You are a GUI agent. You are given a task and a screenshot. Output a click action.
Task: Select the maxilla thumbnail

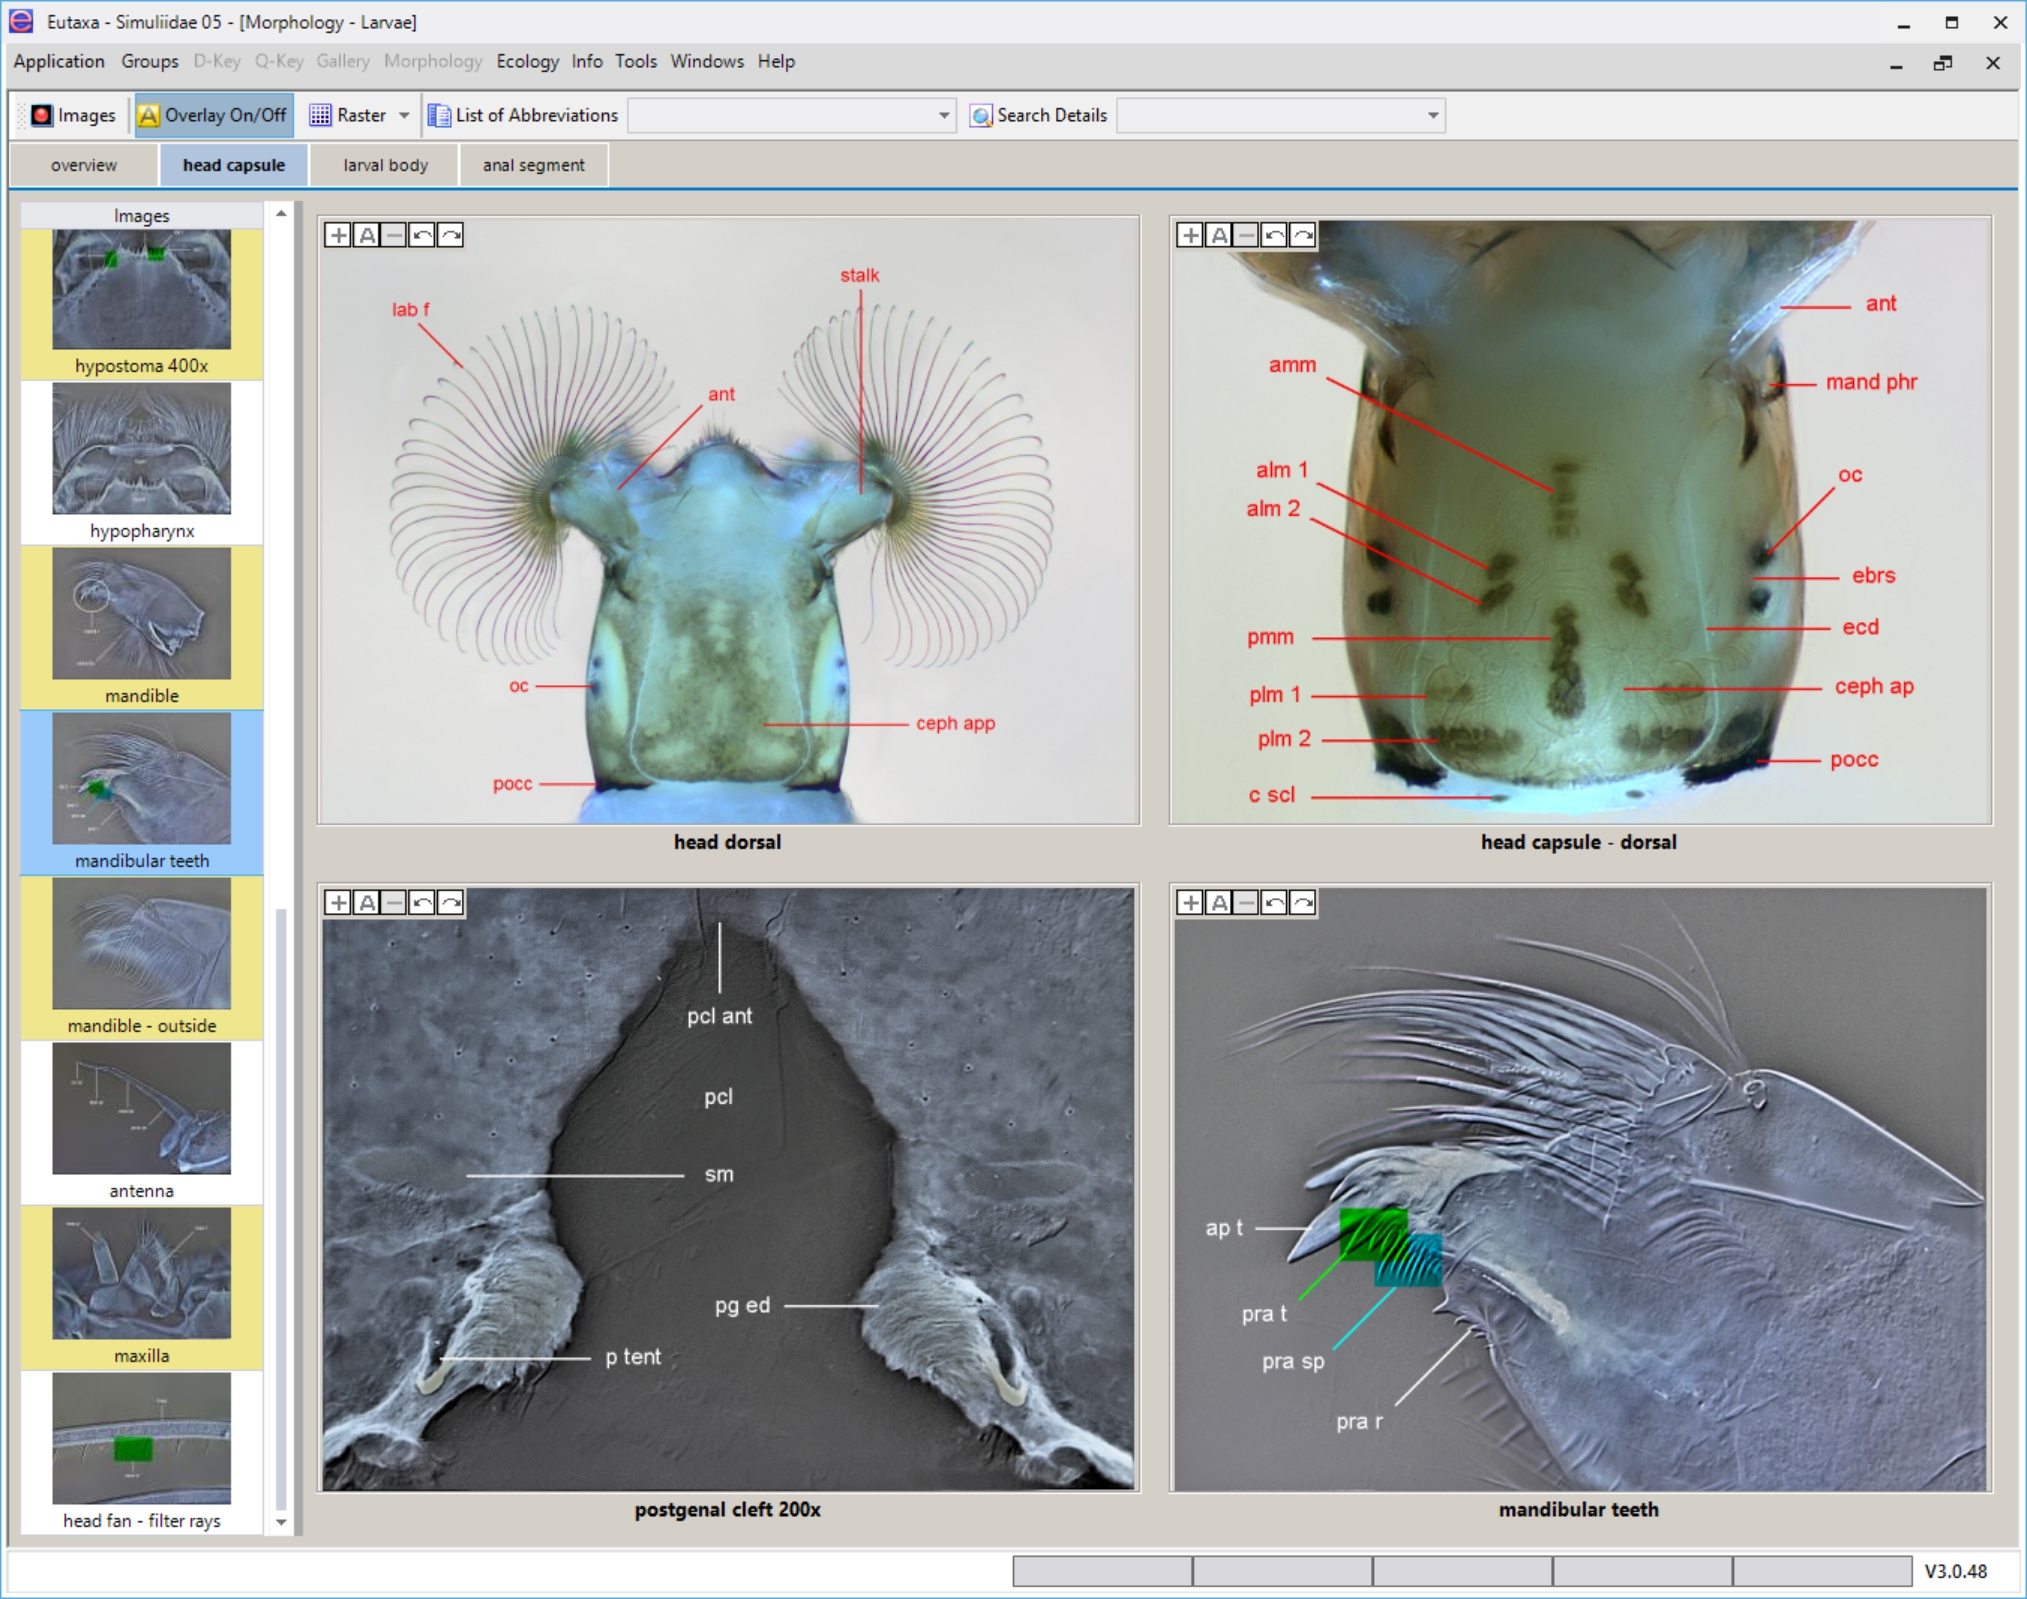(142, 1287)
